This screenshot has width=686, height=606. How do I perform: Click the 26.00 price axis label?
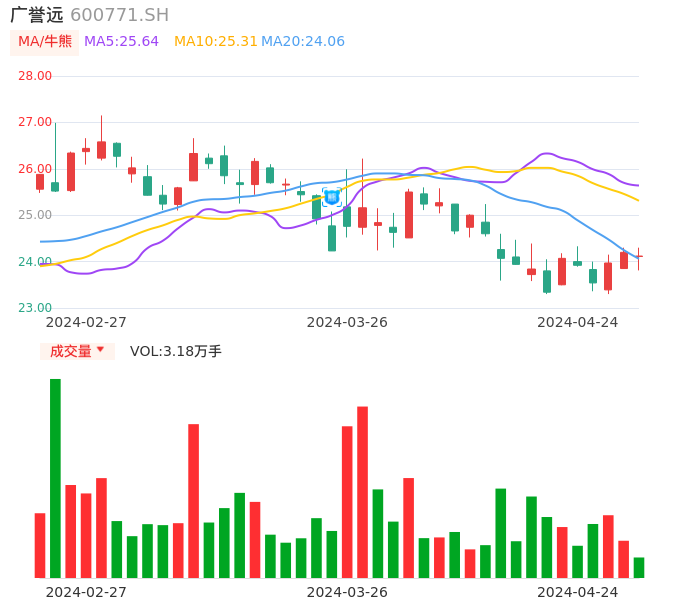click(x=35, y=169)
